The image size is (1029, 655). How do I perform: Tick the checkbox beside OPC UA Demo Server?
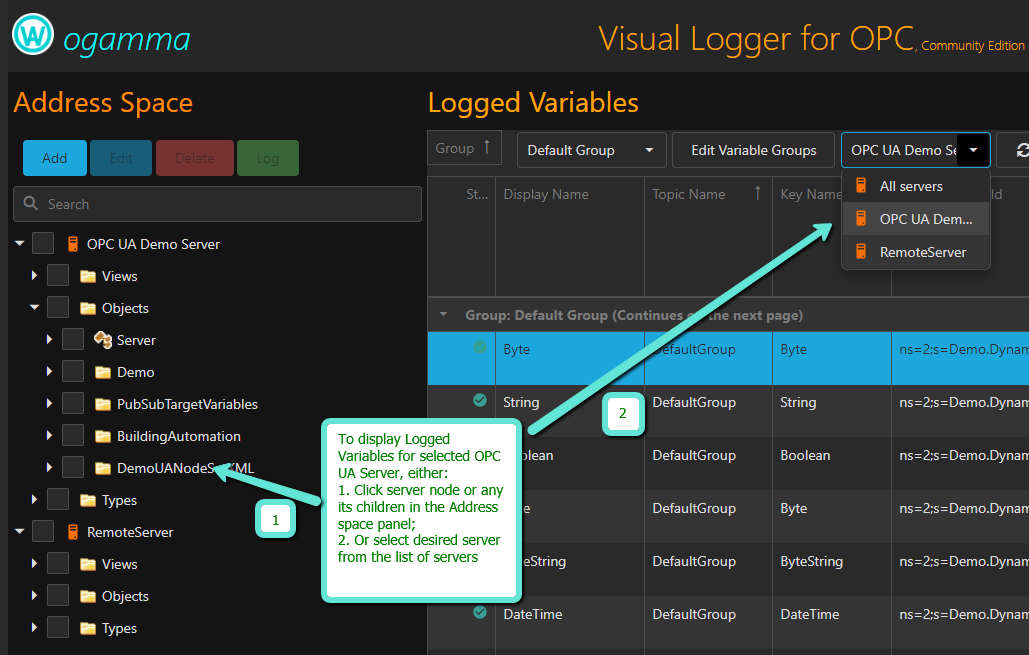tap(43, 244)
